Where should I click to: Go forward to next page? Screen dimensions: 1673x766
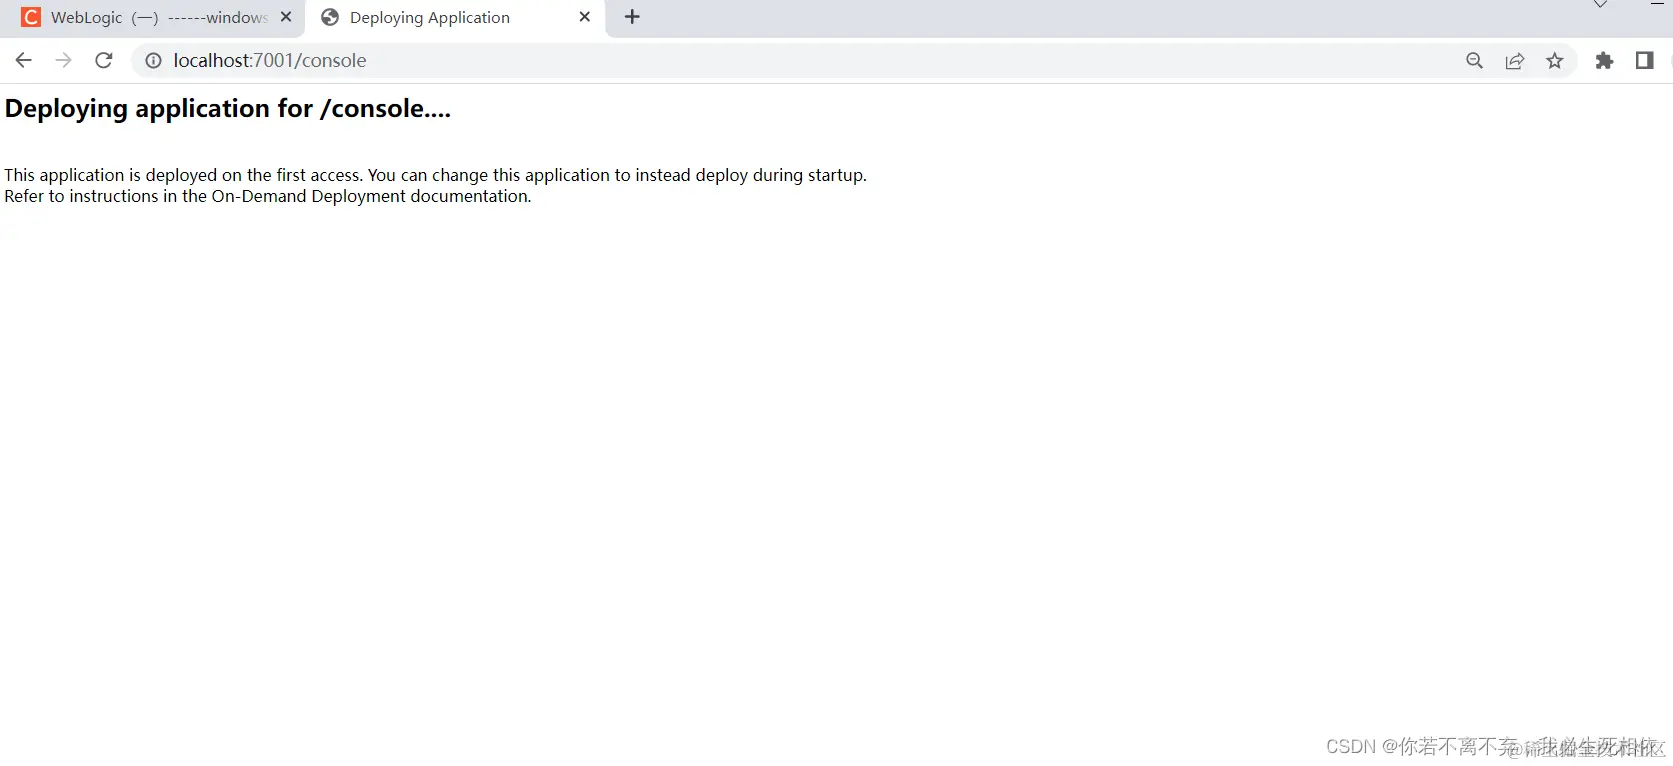tap(63, 61)
